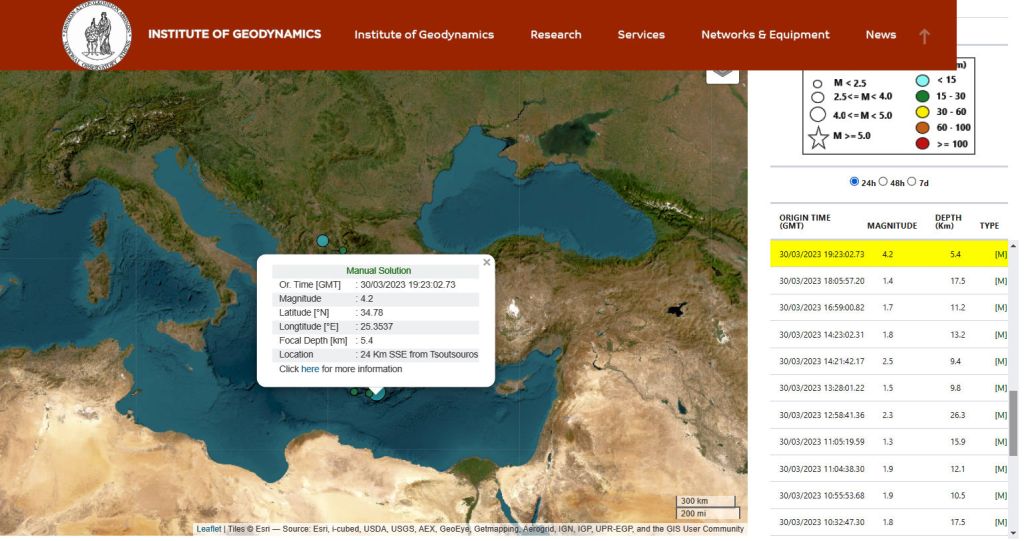Click the small green marker beside the cyan one
Screen dimensions: 1024x541
coord(342,250)
